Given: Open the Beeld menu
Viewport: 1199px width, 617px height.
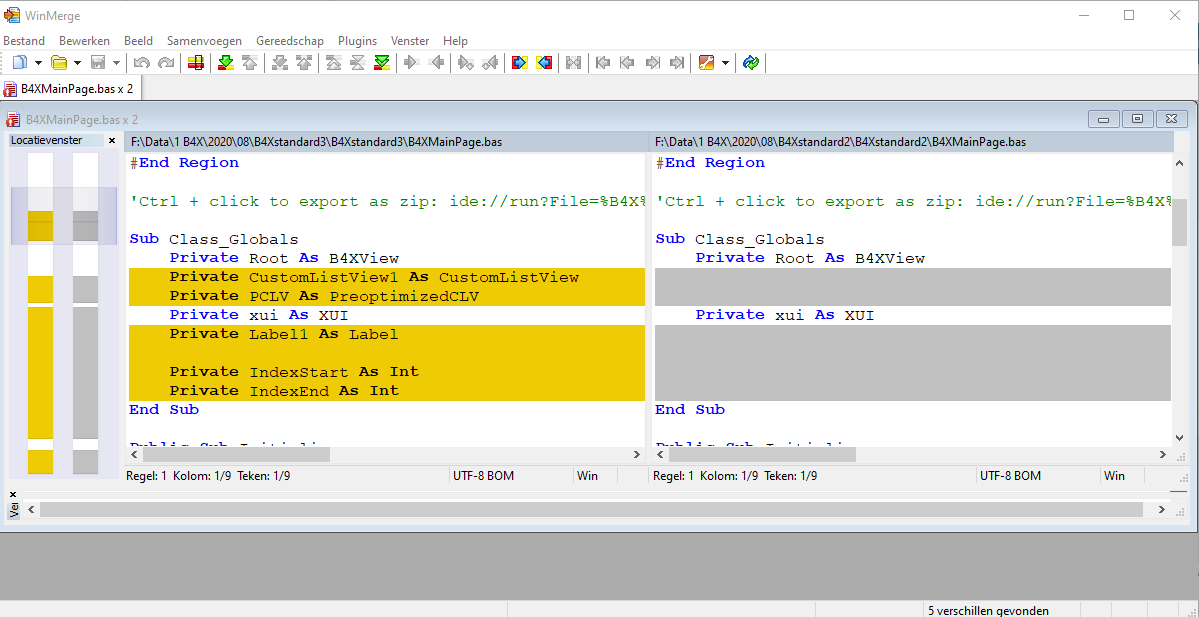Looking at the screenshot, I should click(138, 41).
